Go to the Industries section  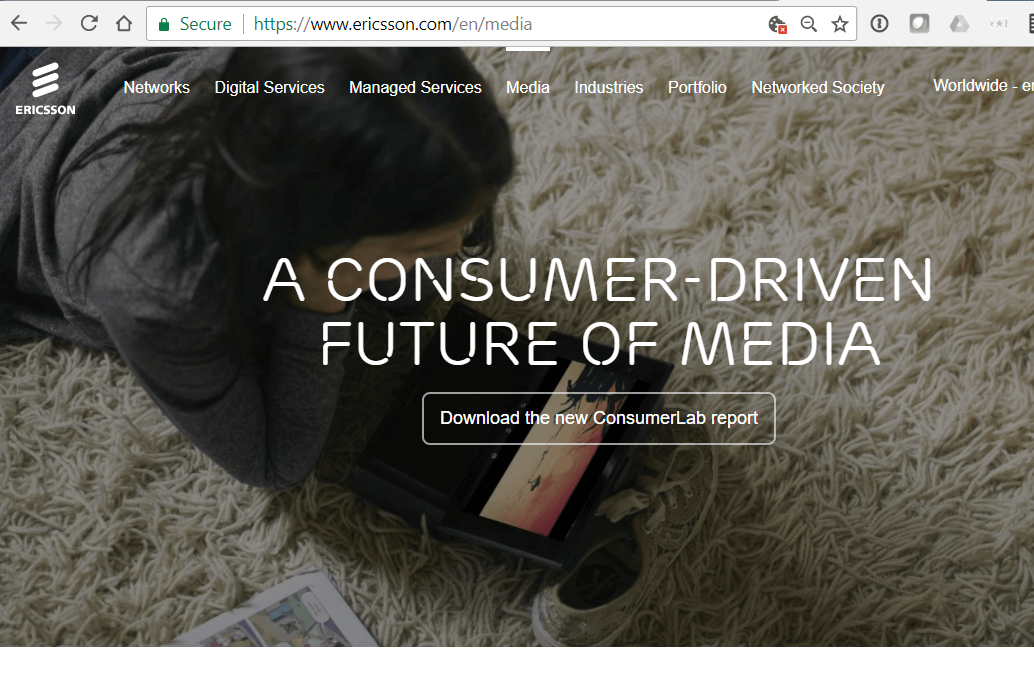608,88
